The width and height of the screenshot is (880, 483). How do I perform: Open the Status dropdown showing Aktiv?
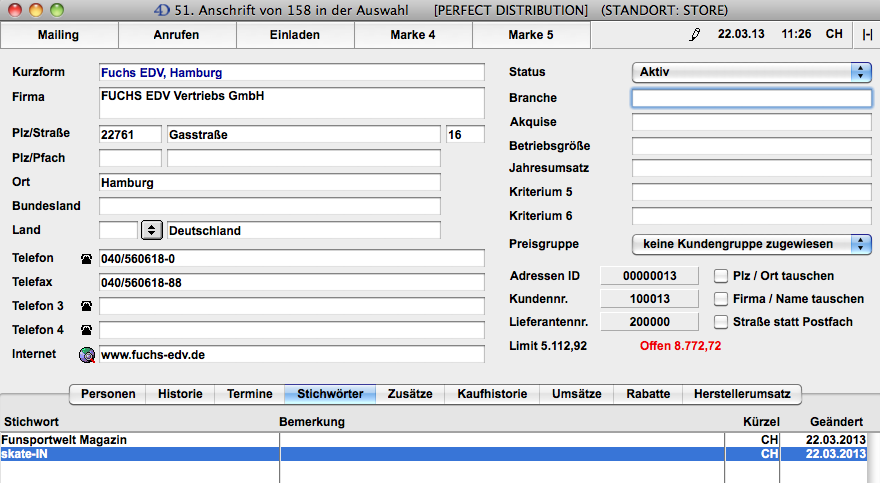point(751,72)
